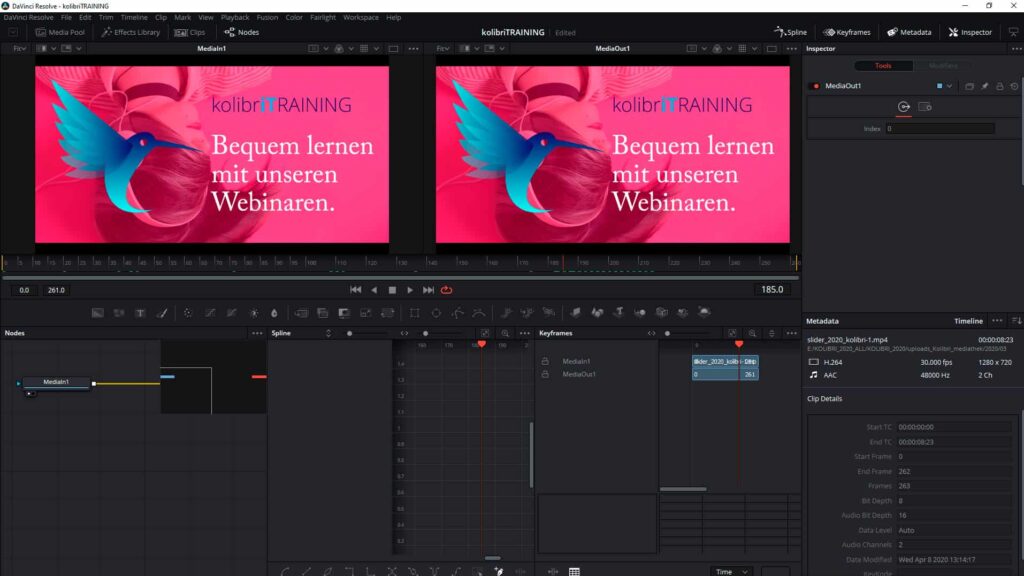Viewport: 1024px width, 576px height.
Task: Click the render end field showing 261.0
Action: point(56,290)
